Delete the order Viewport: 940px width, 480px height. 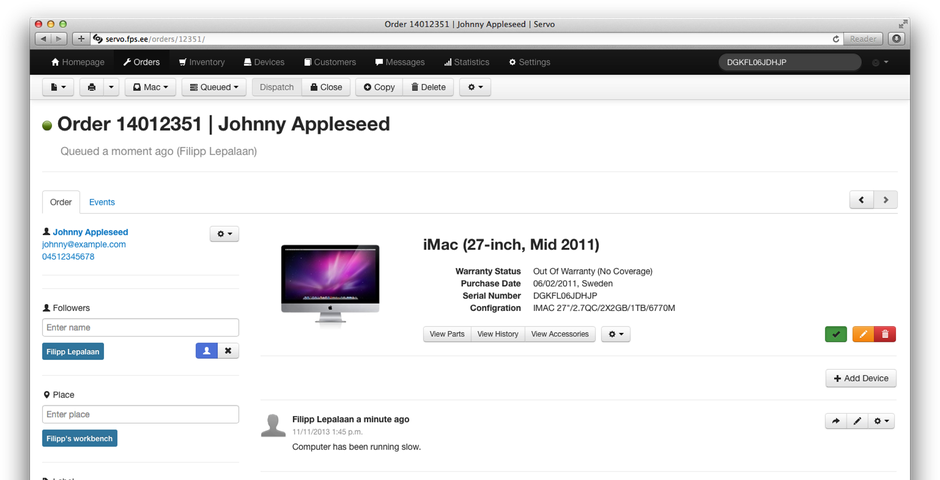pyautogui.click(x=428, y=87)
